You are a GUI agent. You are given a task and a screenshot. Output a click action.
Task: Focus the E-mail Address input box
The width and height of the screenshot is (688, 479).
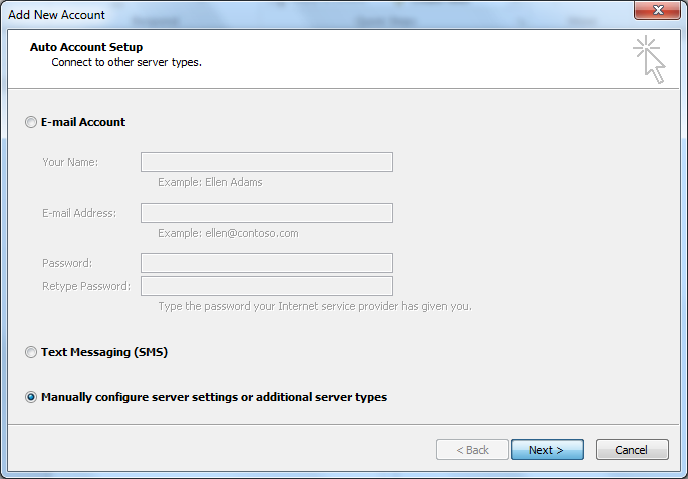267,213
